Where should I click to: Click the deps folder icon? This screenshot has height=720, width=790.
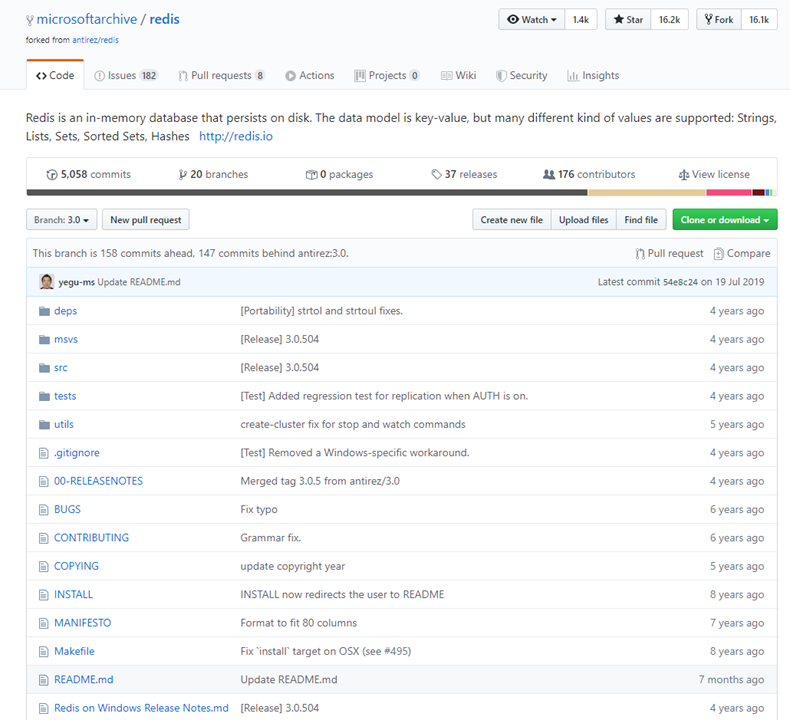tap(44, 311)
